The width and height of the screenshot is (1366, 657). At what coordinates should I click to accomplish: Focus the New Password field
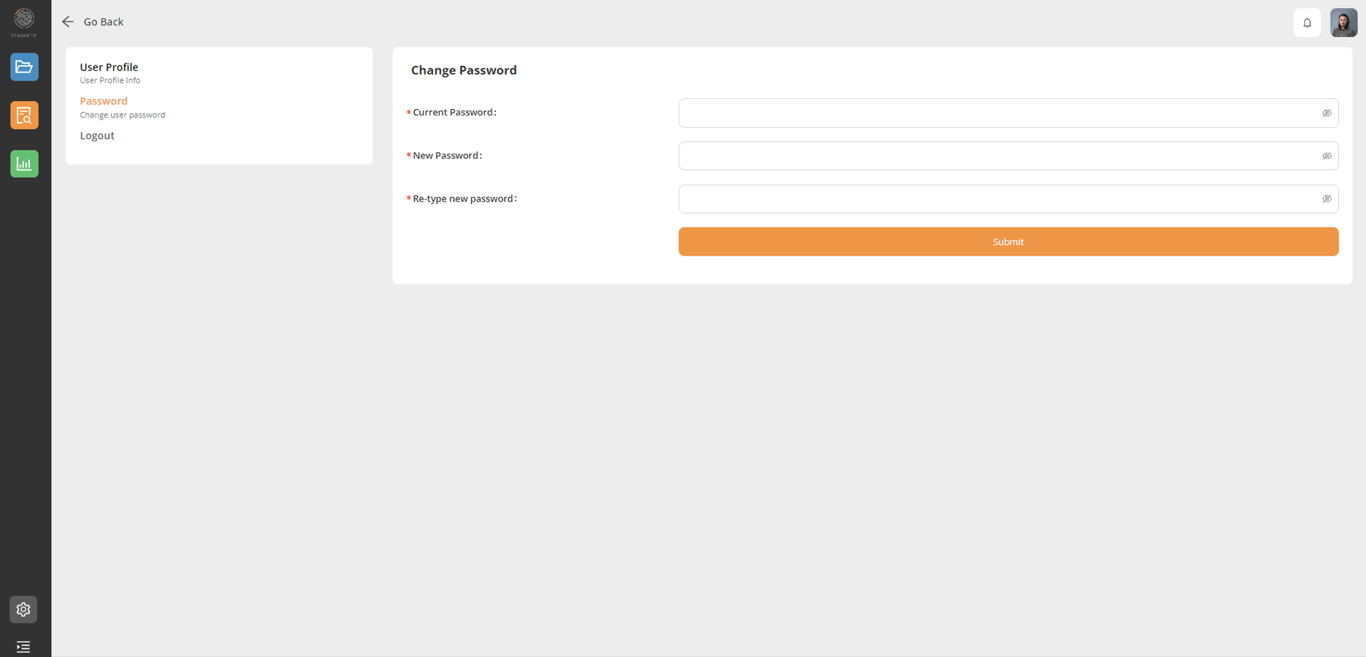1008,156
